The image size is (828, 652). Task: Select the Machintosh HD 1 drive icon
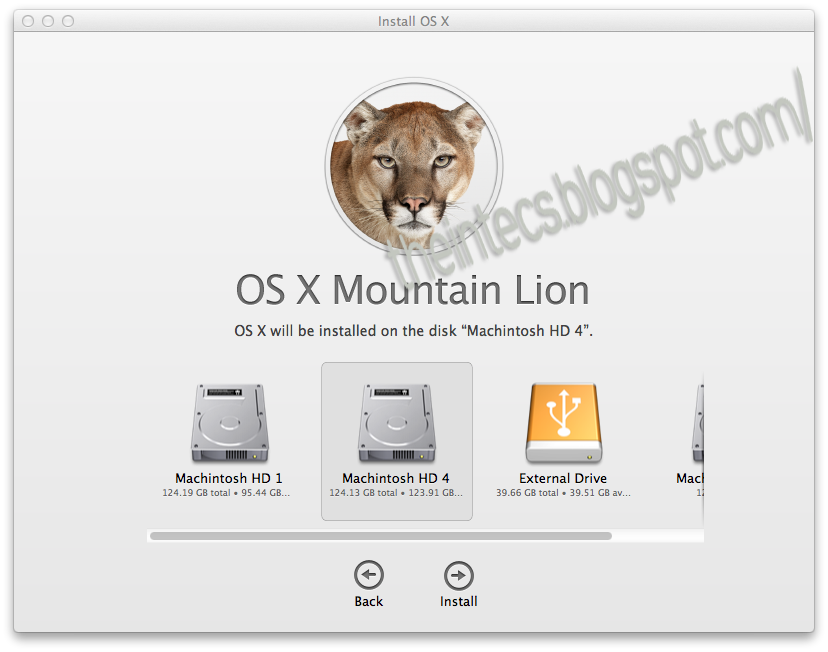click(230, 423)
